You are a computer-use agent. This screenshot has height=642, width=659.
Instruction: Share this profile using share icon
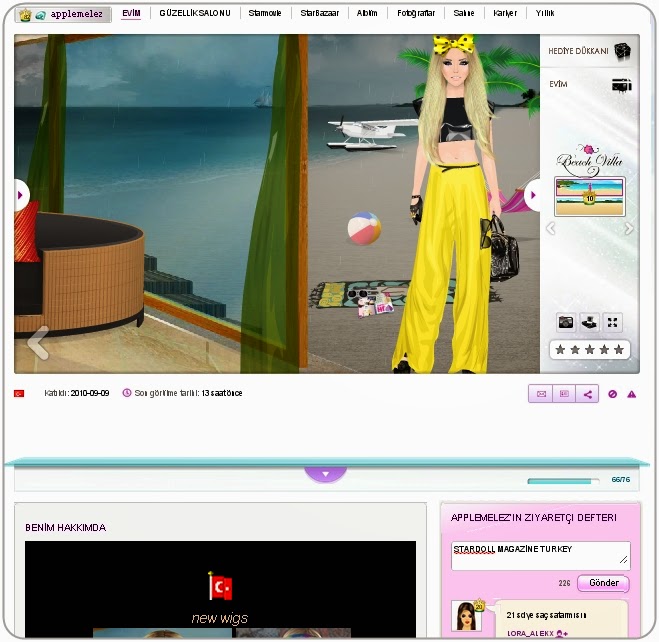pyautogui.click(x=587, y=394)
